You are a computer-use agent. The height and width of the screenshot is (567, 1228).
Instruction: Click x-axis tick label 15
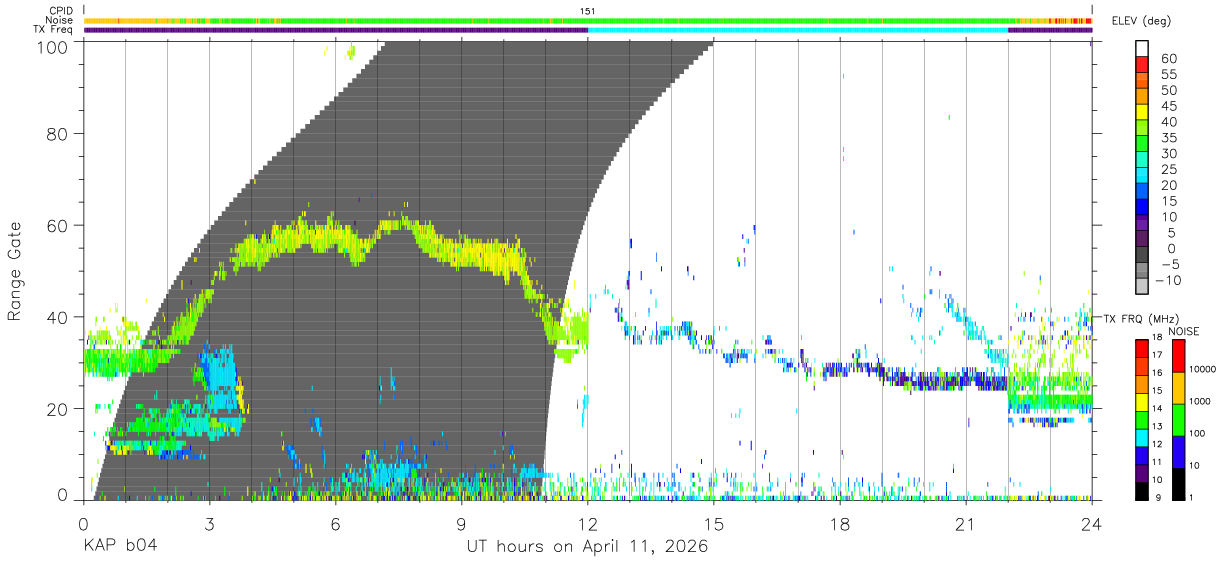(714, 524)
